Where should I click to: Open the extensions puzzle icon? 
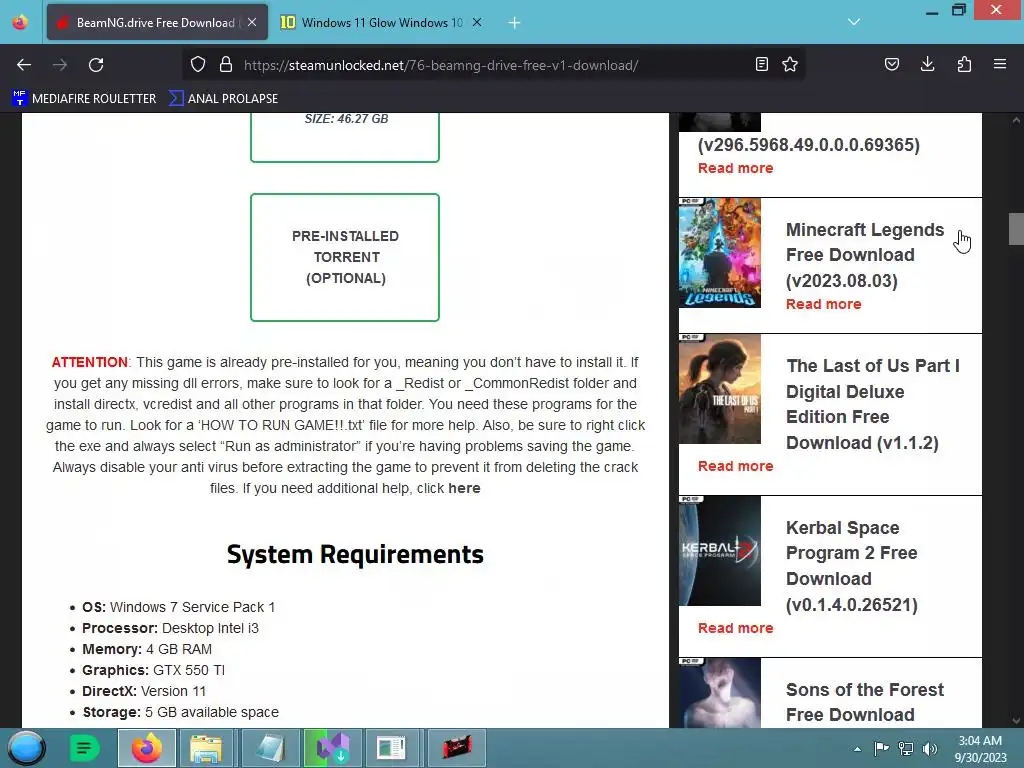[964, 65]
